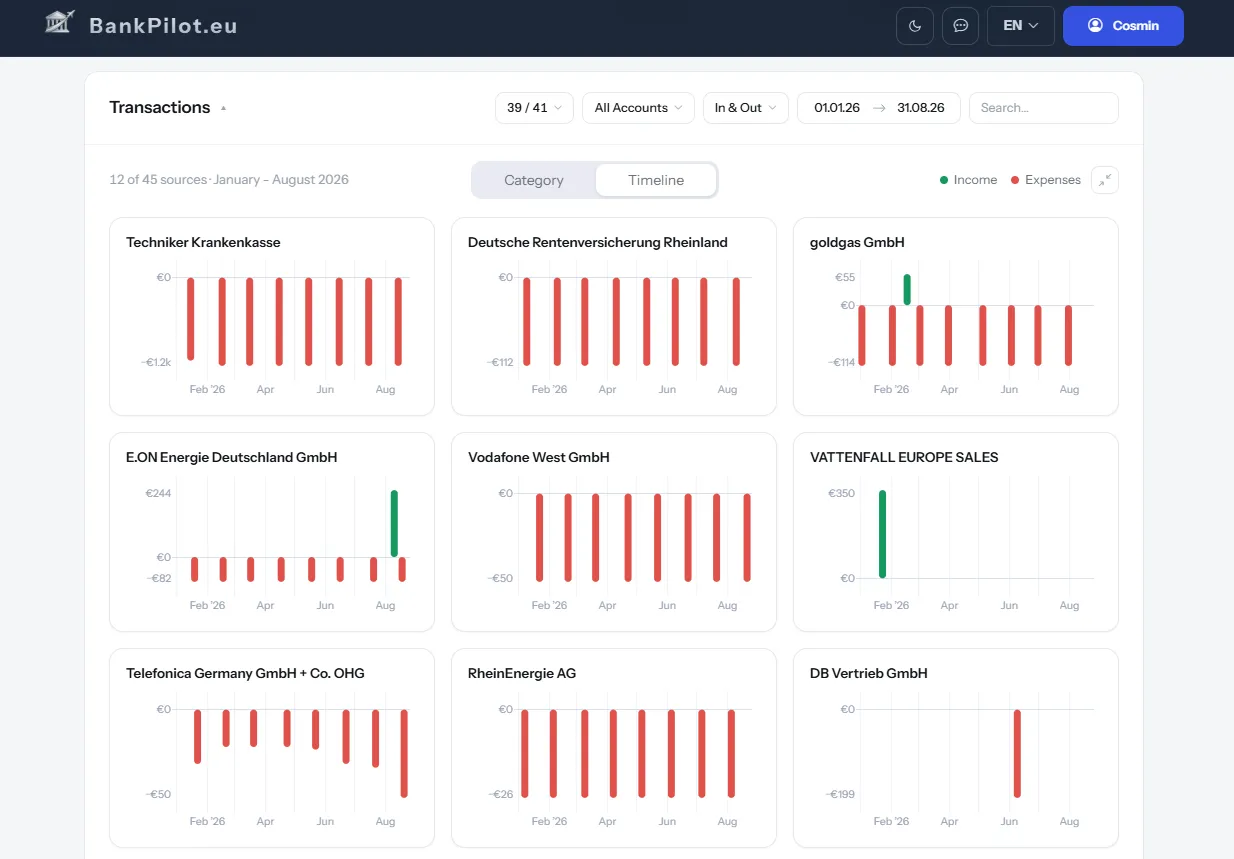Toggle dark mode moon icon
1234x859 pixels.
click(x=915, y=26)
